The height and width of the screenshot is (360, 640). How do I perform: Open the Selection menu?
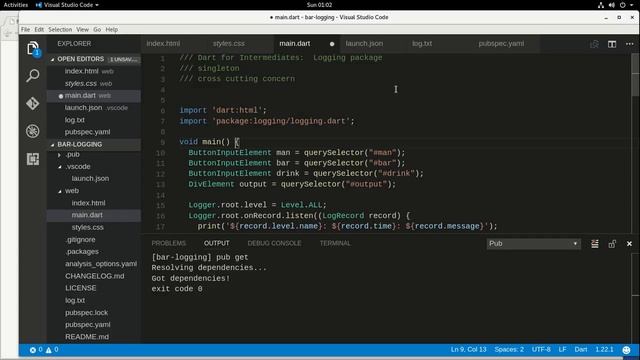click(60, 29)
